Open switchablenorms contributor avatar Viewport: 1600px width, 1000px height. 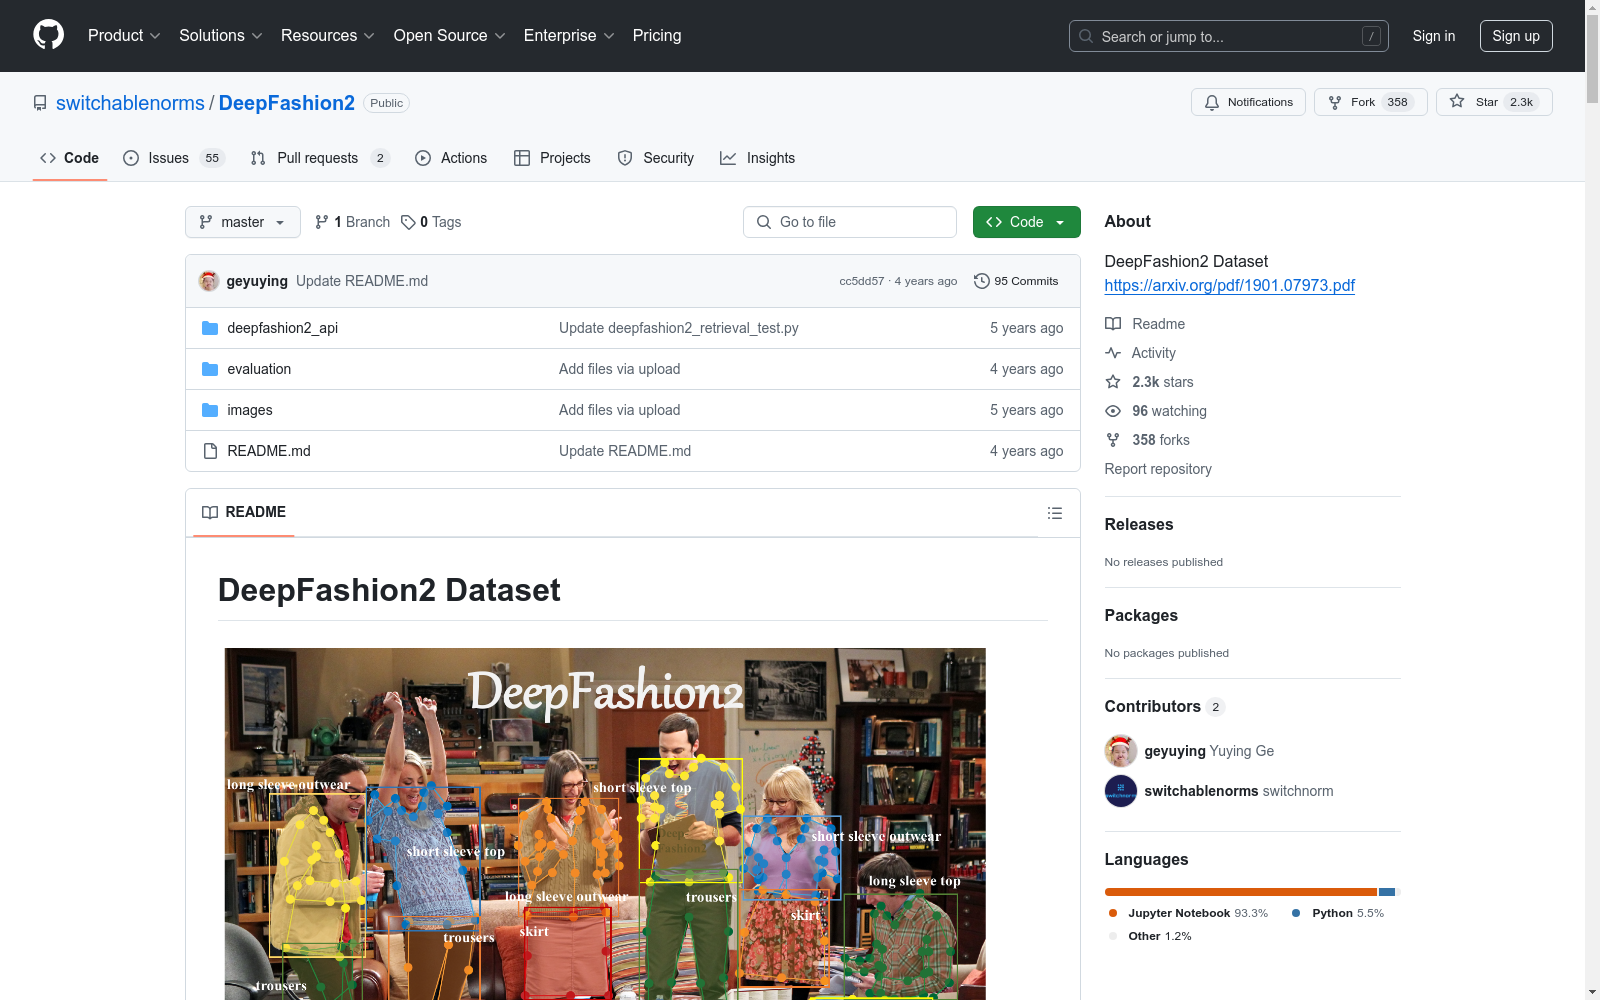(1121, 791)
